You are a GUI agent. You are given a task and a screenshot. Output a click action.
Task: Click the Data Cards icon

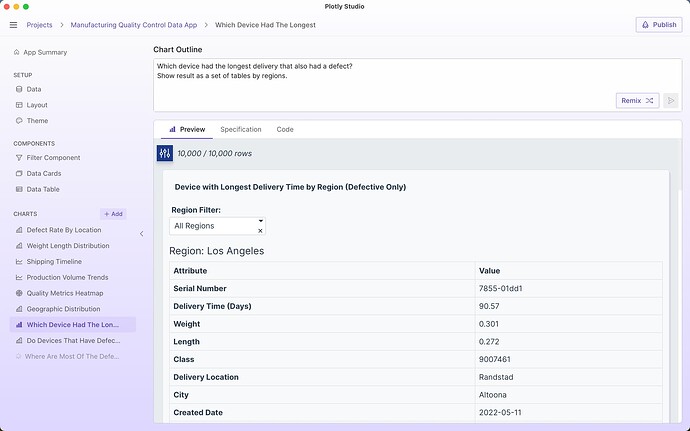point(19,173)
